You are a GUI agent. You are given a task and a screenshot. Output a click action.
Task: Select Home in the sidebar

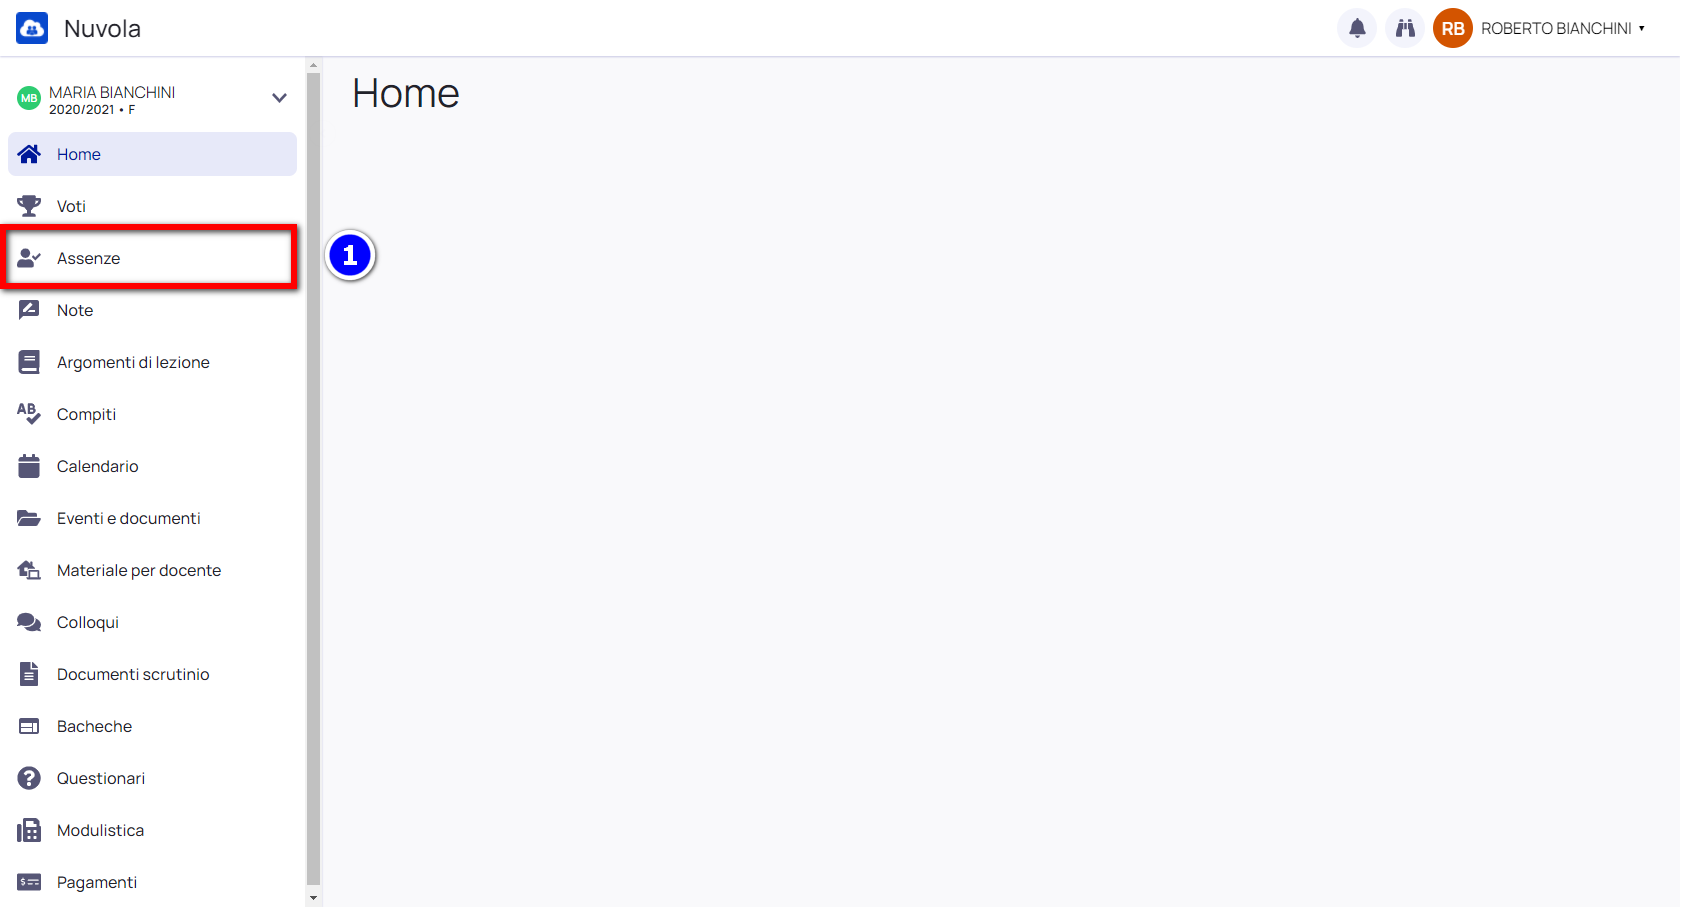pos(152,154)
